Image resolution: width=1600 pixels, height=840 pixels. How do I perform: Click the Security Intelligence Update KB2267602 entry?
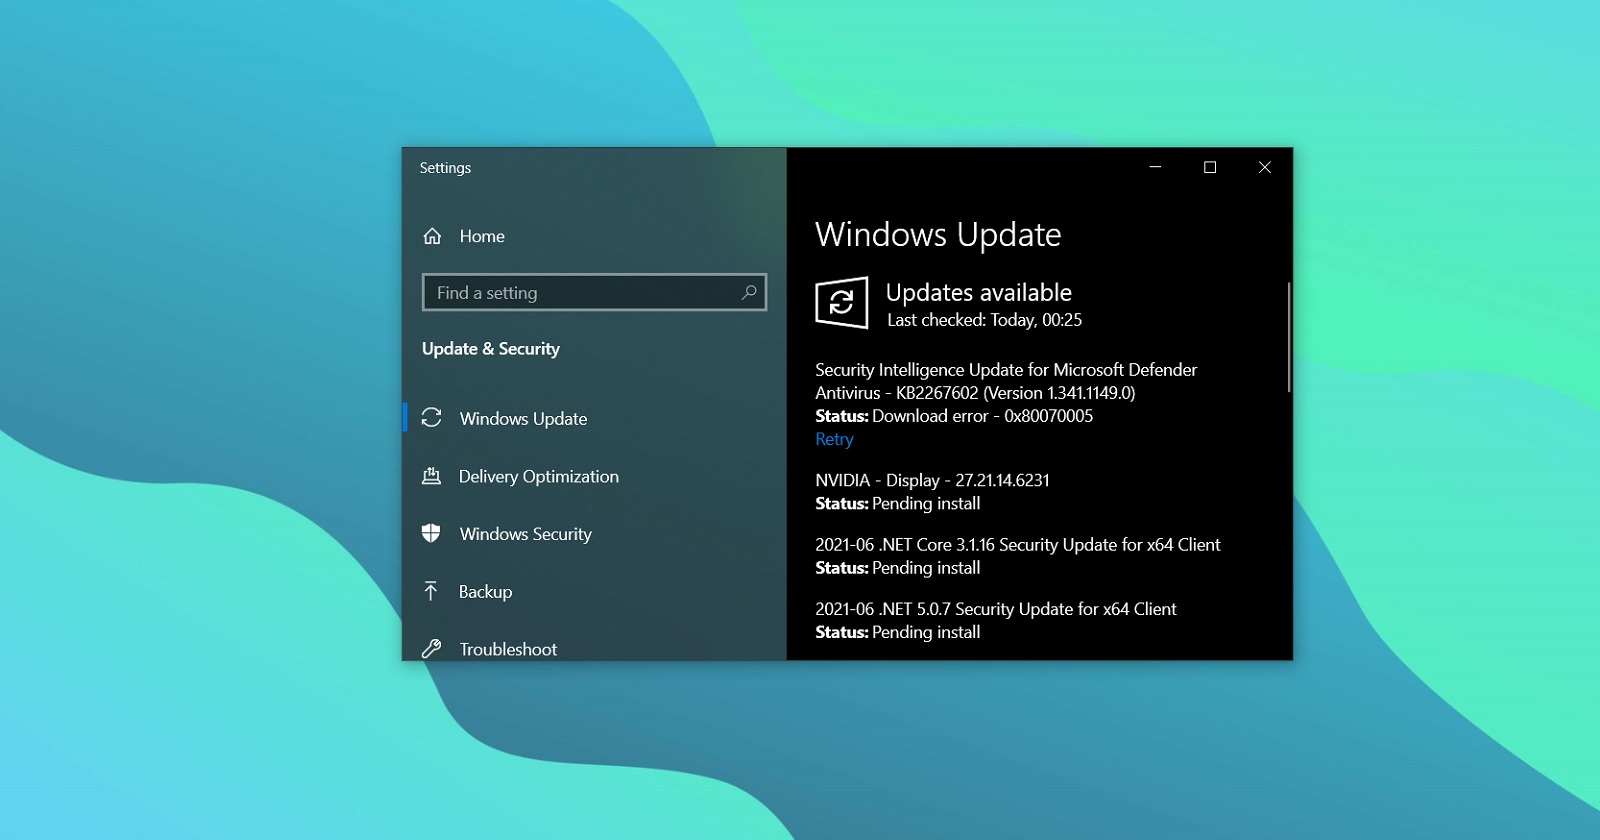(1006, 381)
